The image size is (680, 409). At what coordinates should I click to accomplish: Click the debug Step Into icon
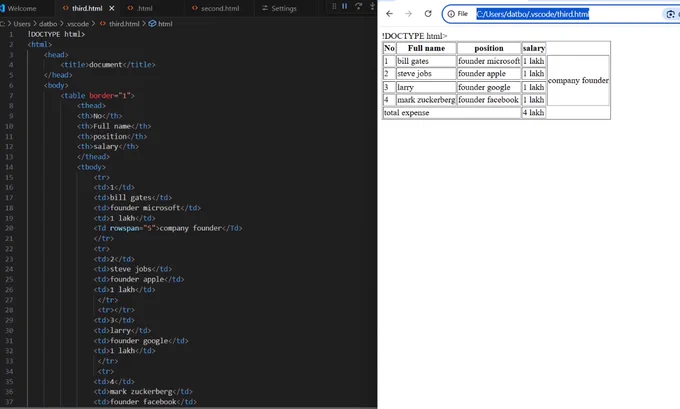(372, 6)
